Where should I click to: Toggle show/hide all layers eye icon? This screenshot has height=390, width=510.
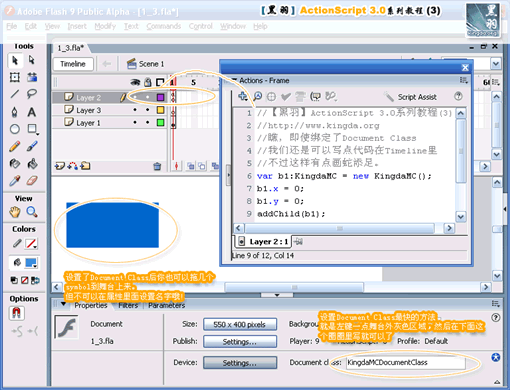tap(135, 82)
